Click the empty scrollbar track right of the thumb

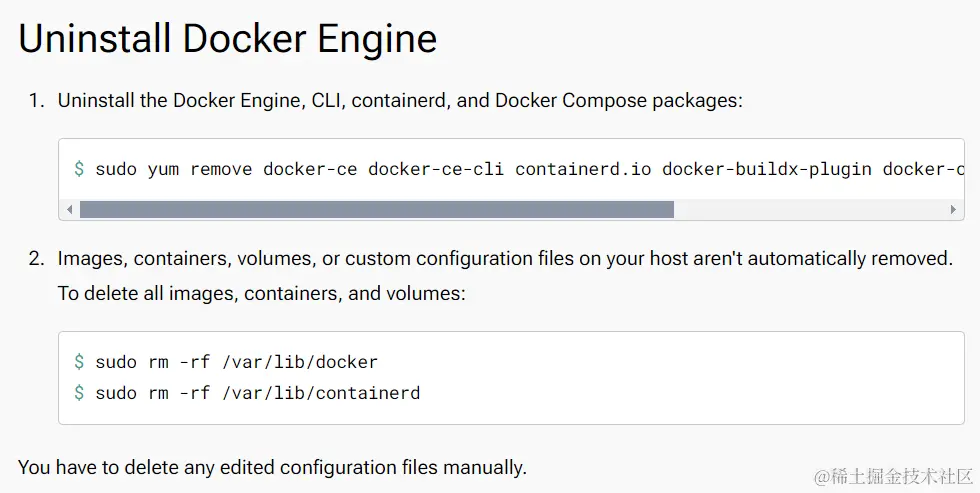[810, 210]
